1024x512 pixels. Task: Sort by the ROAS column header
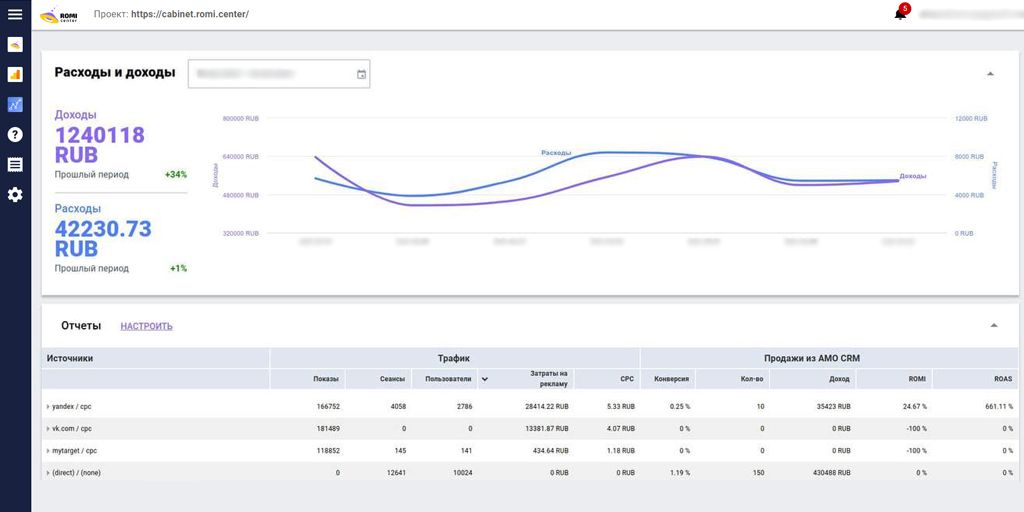[x=1003, y=379]
